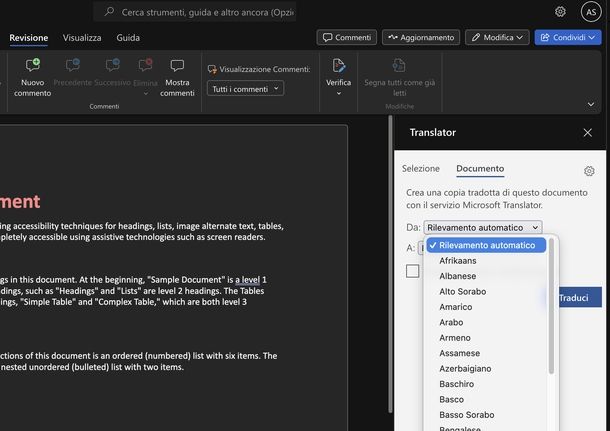
Task: Select Arabo in the language list
Action: 486,322
